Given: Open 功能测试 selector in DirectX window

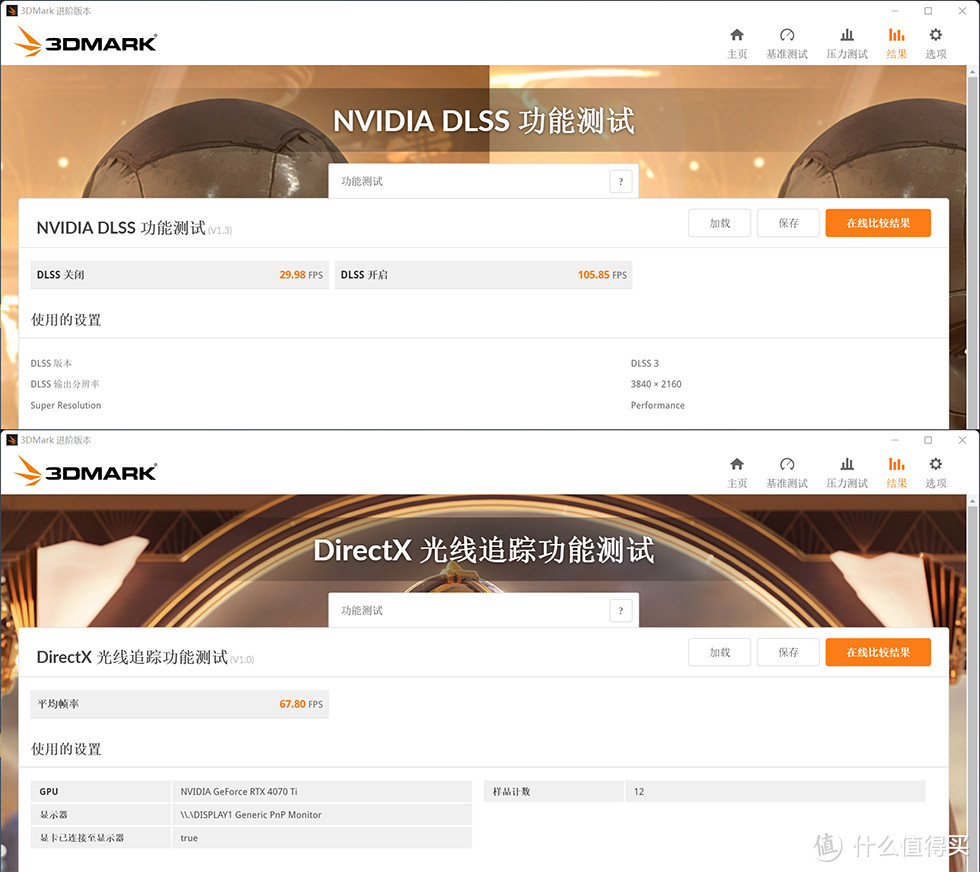Looking at the screenshot, I should [x=483, y=611].
